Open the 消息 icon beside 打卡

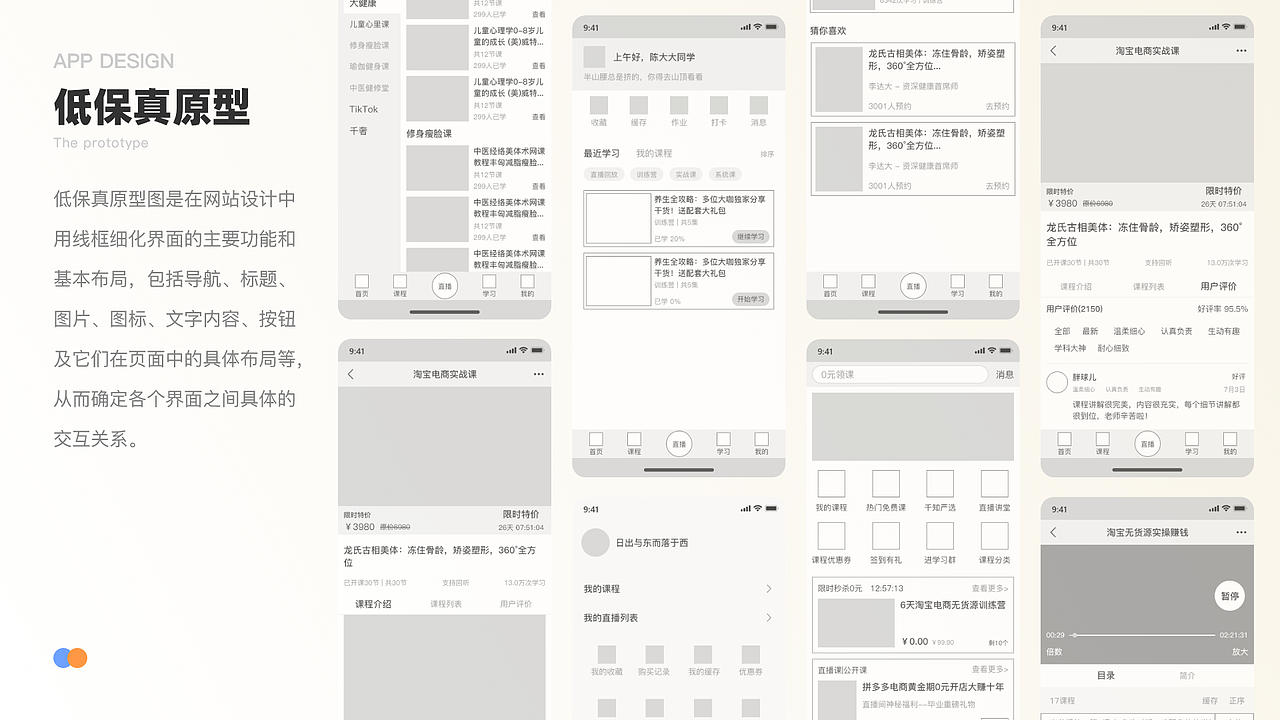pyautogui.click(x=759, y=105)
